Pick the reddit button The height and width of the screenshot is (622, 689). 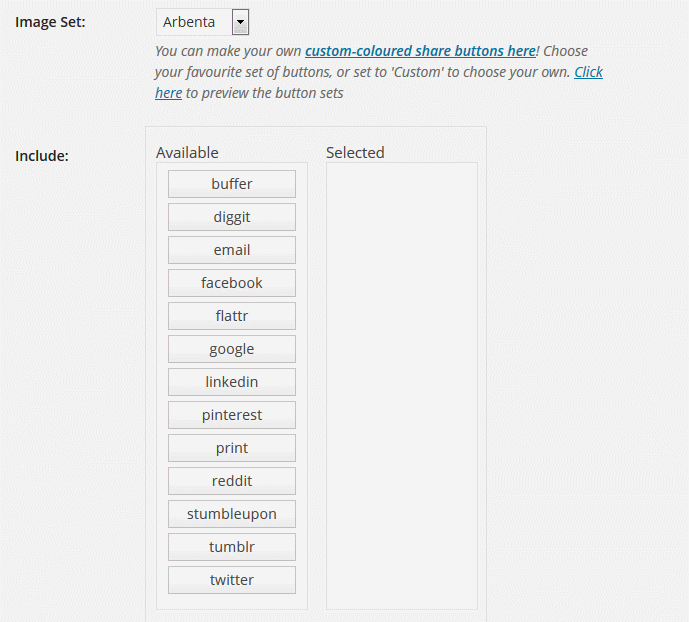tap(232, 481)
